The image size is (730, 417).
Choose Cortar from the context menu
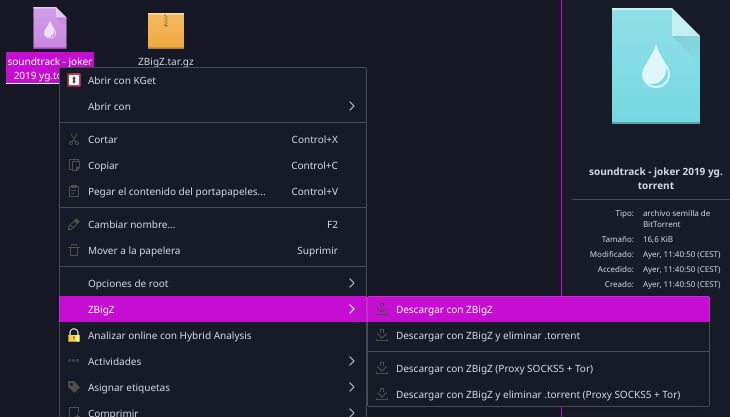[x=213, y=139]
